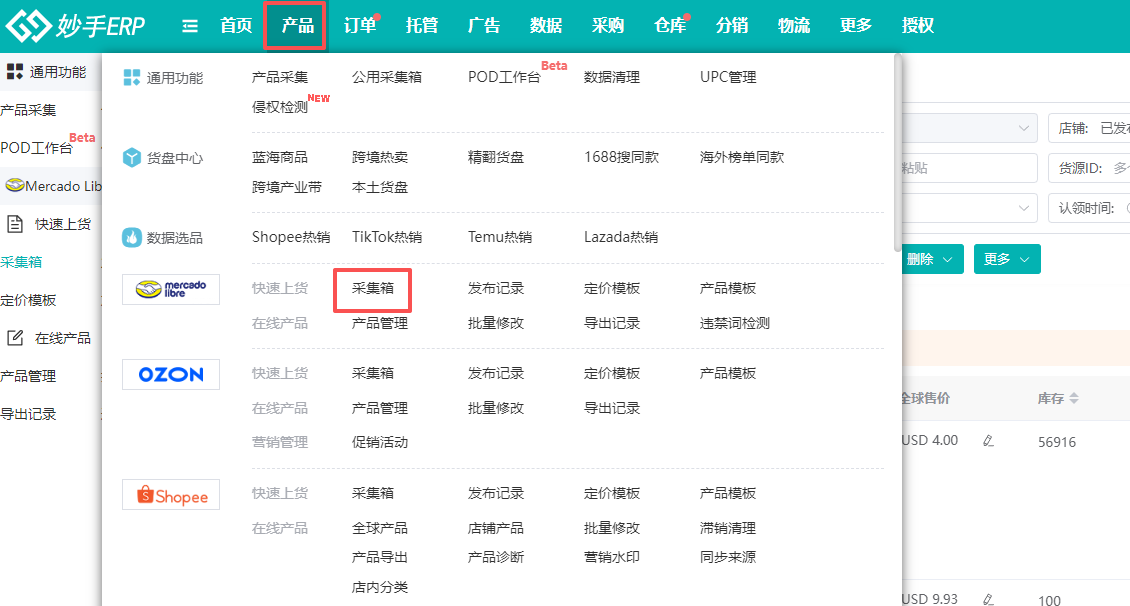Image resolution: width=1130 pixels, height=606 pixels.
Task: Open Shopee热销 link
Action: point(290,237)
